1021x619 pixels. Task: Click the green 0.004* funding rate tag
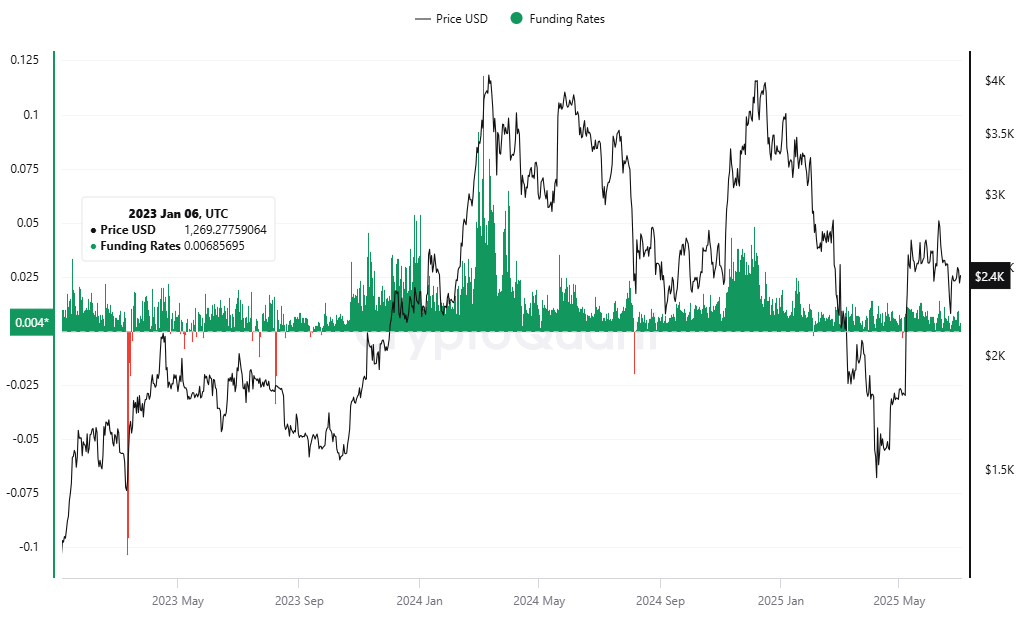[30, 323]
